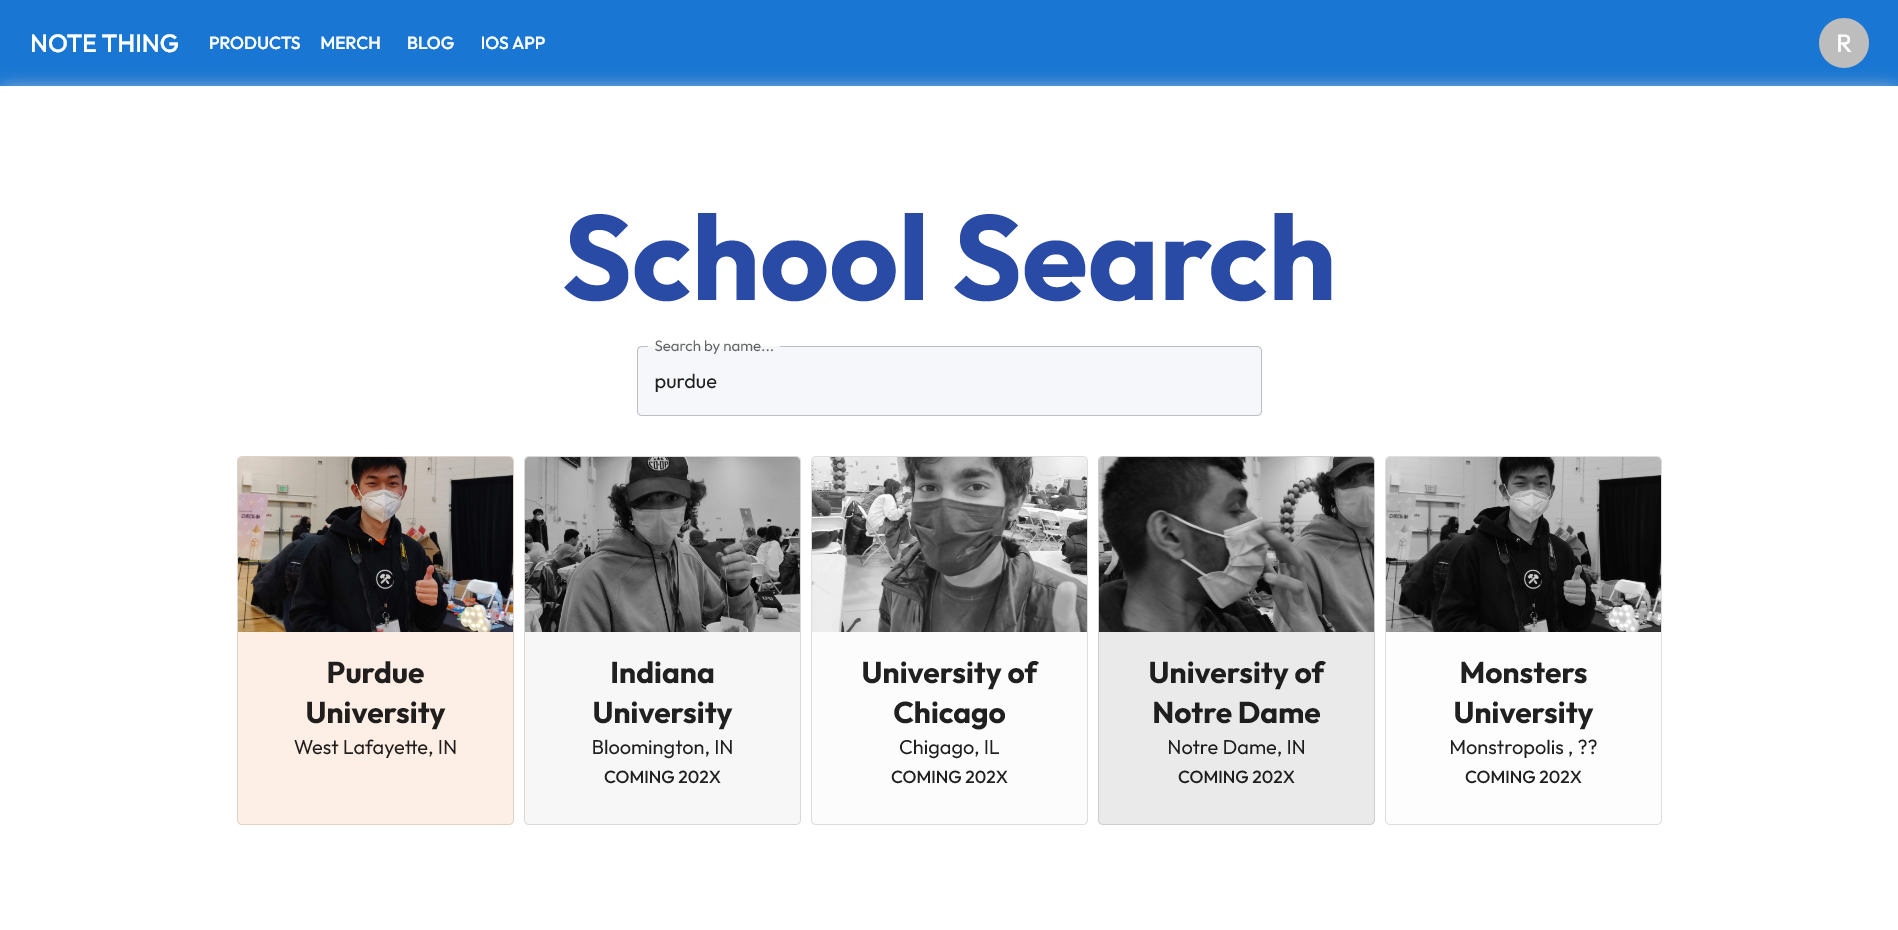Click the Chigago, IL location text
This screenshot has height=930, width=1898.
(x=949, y=747)
